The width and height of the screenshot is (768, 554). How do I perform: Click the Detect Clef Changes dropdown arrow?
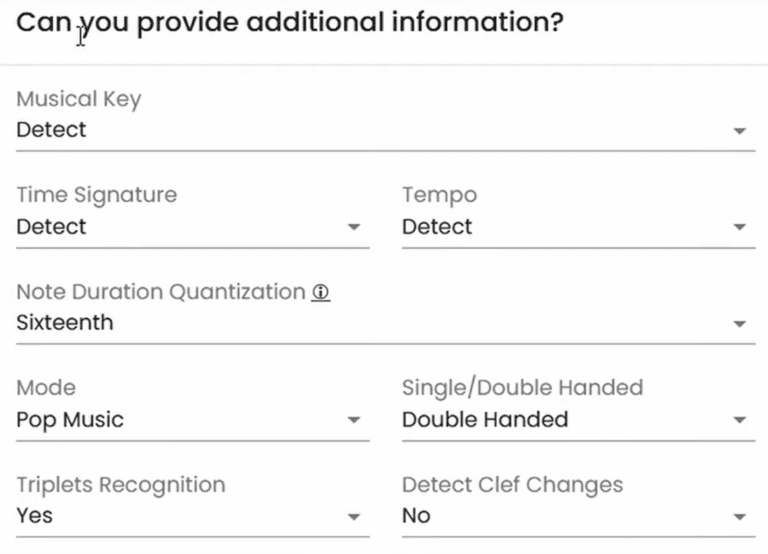tap(739, 517)
